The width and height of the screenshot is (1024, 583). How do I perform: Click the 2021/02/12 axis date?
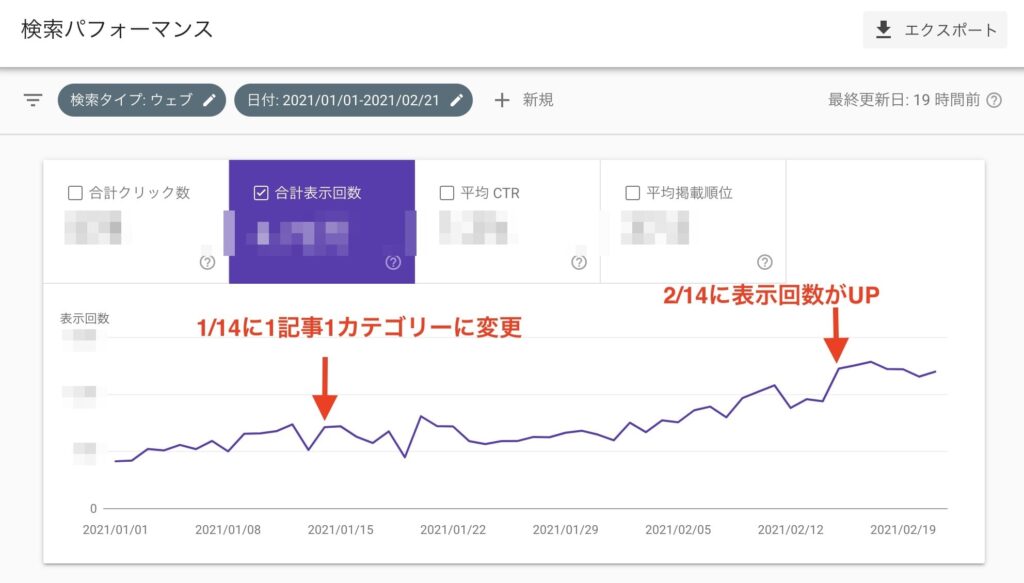pyautogui.click(x=790, y=529)
